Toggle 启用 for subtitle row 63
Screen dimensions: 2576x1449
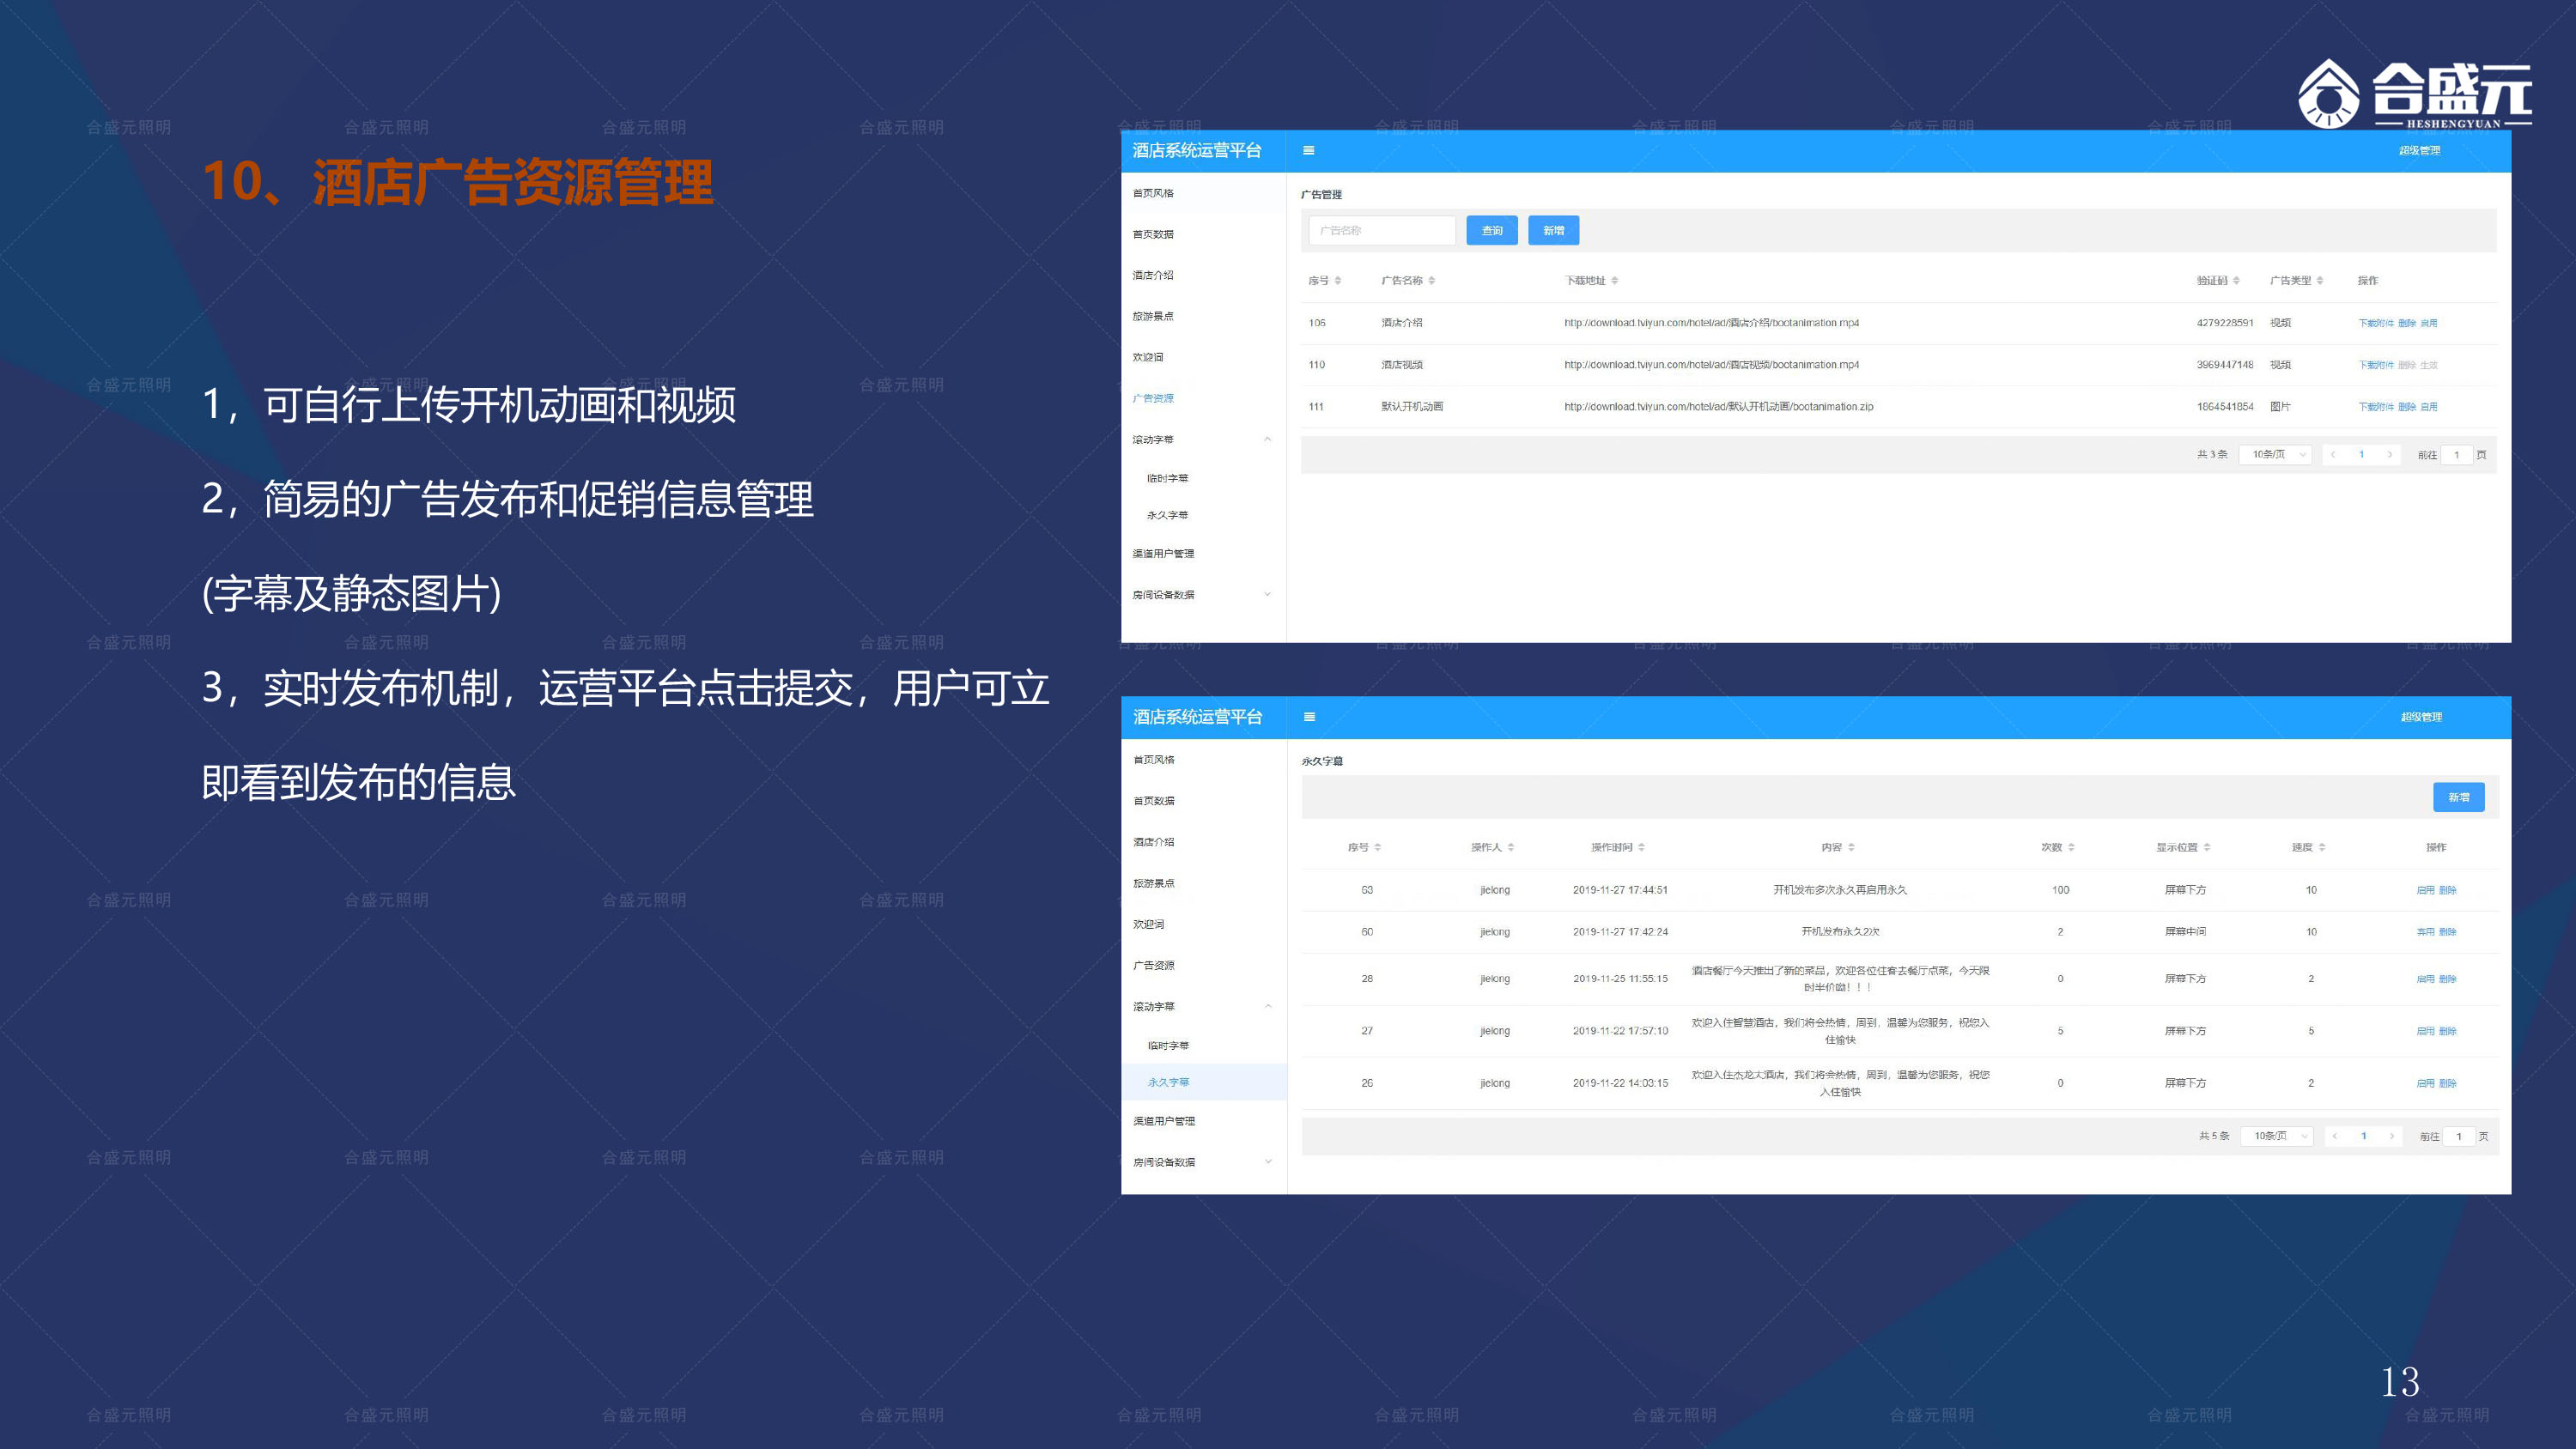(2425, 890)
